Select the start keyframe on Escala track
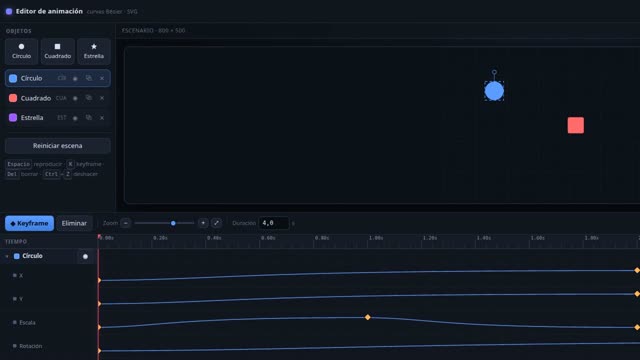Screen dimensions: 640x360 [100, 327]
